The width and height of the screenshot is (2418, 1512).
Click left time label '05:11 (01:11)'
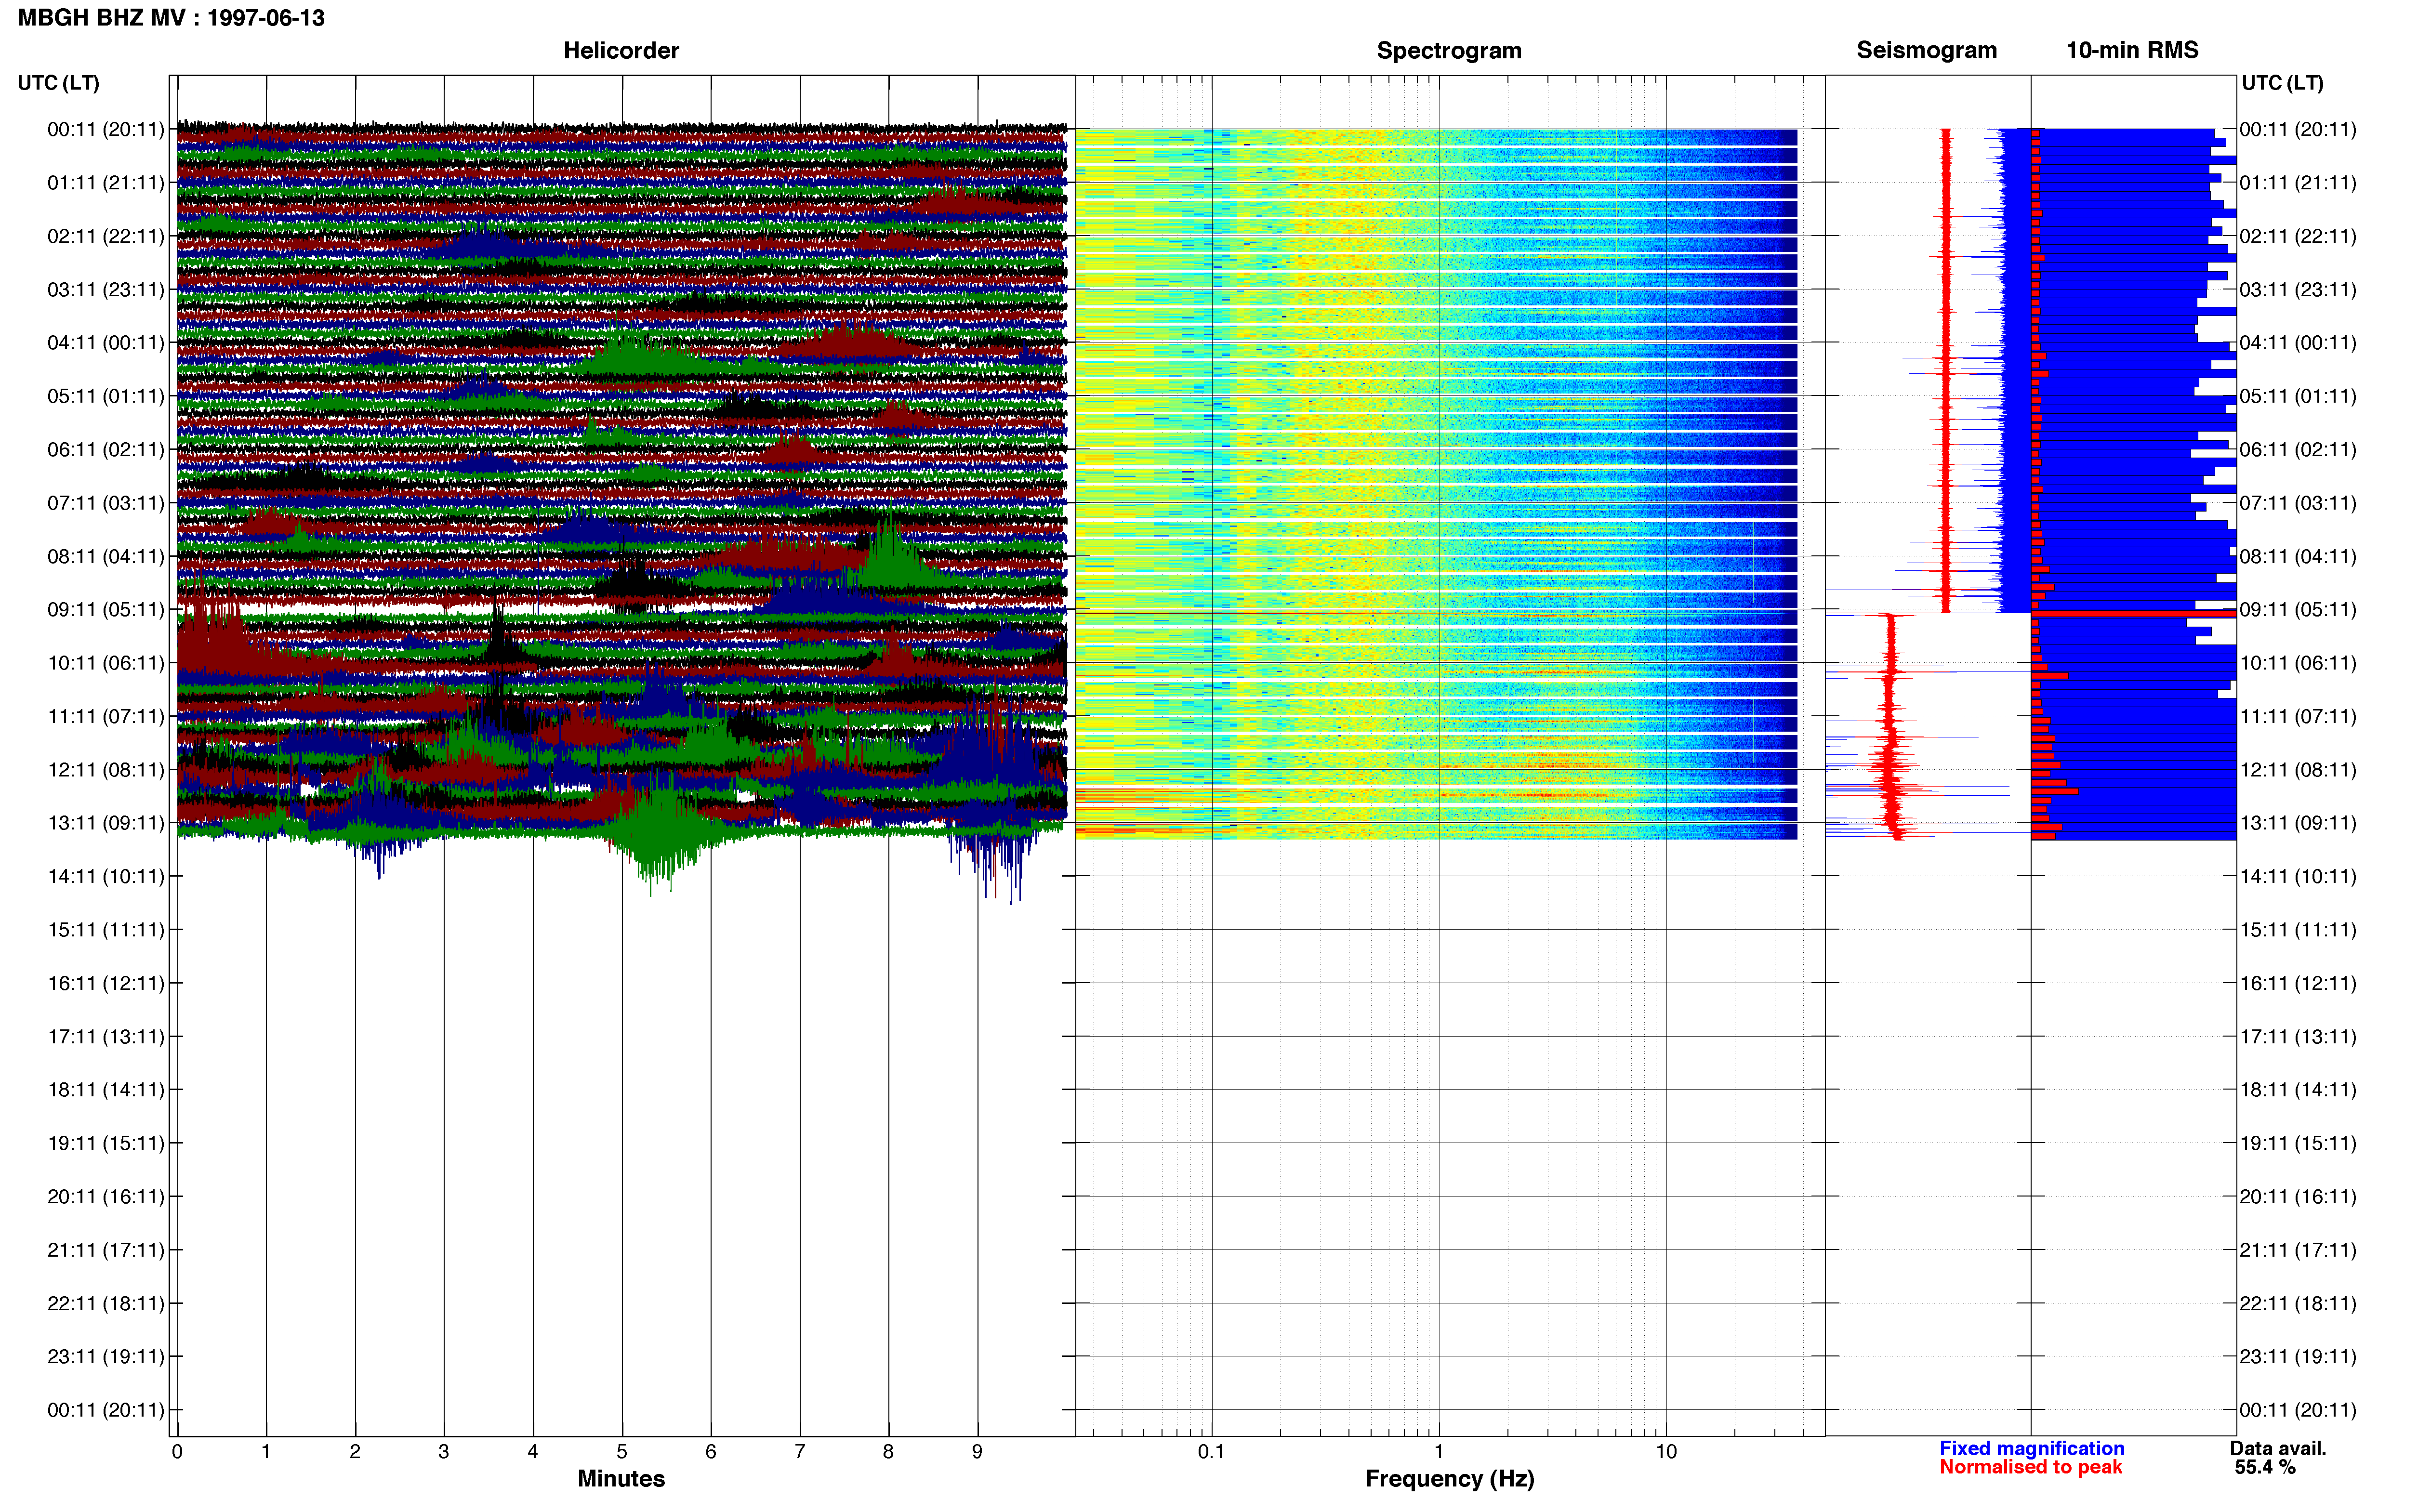click(x=106, y=396)
